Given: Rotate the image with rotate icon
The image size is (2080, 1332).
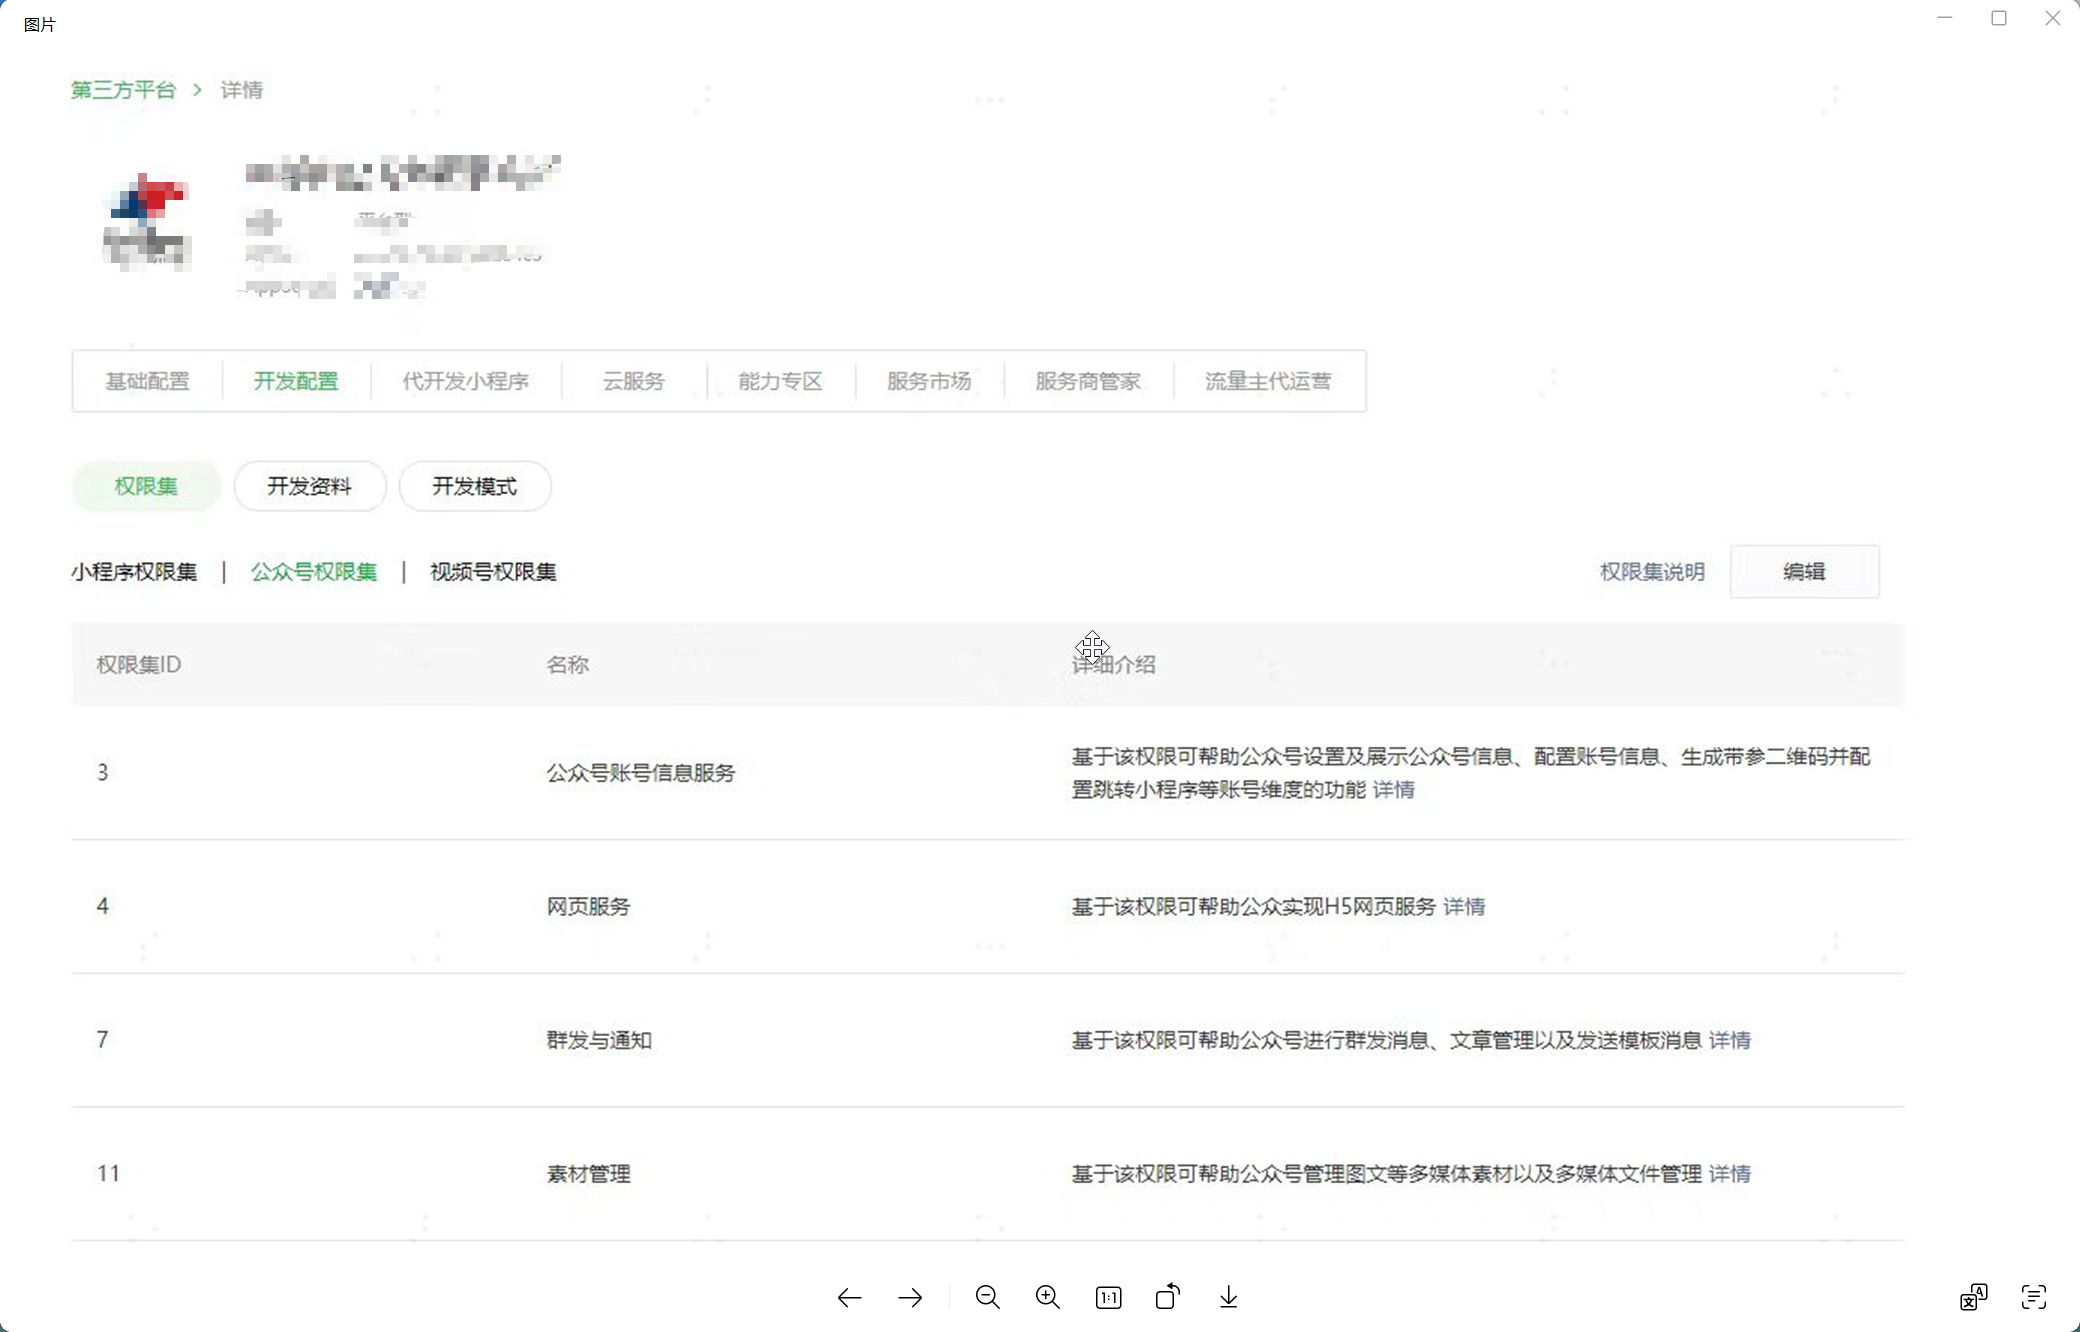Looking at the screenshot, I should (1168, 1297).
